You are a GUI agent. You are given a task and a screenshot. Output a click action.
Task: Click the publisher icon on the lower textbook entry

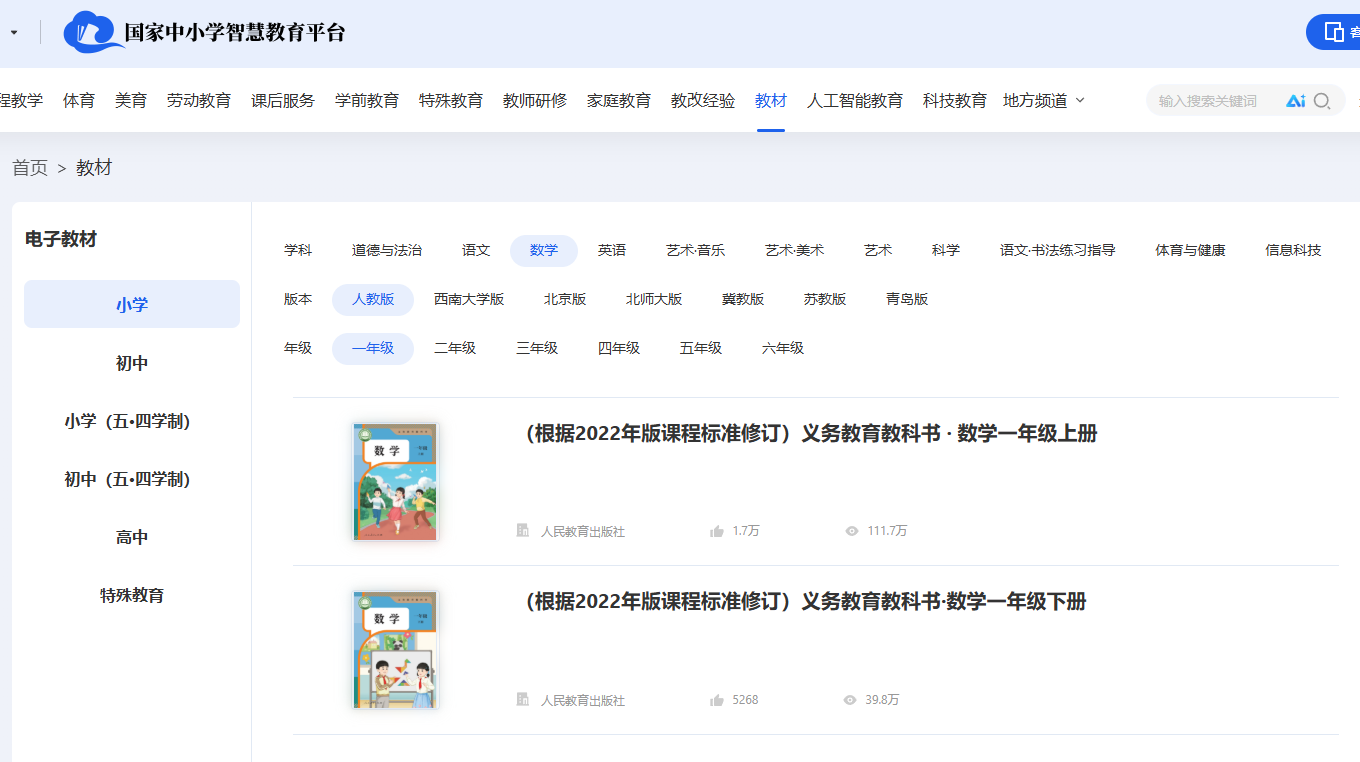click(521, 700)
